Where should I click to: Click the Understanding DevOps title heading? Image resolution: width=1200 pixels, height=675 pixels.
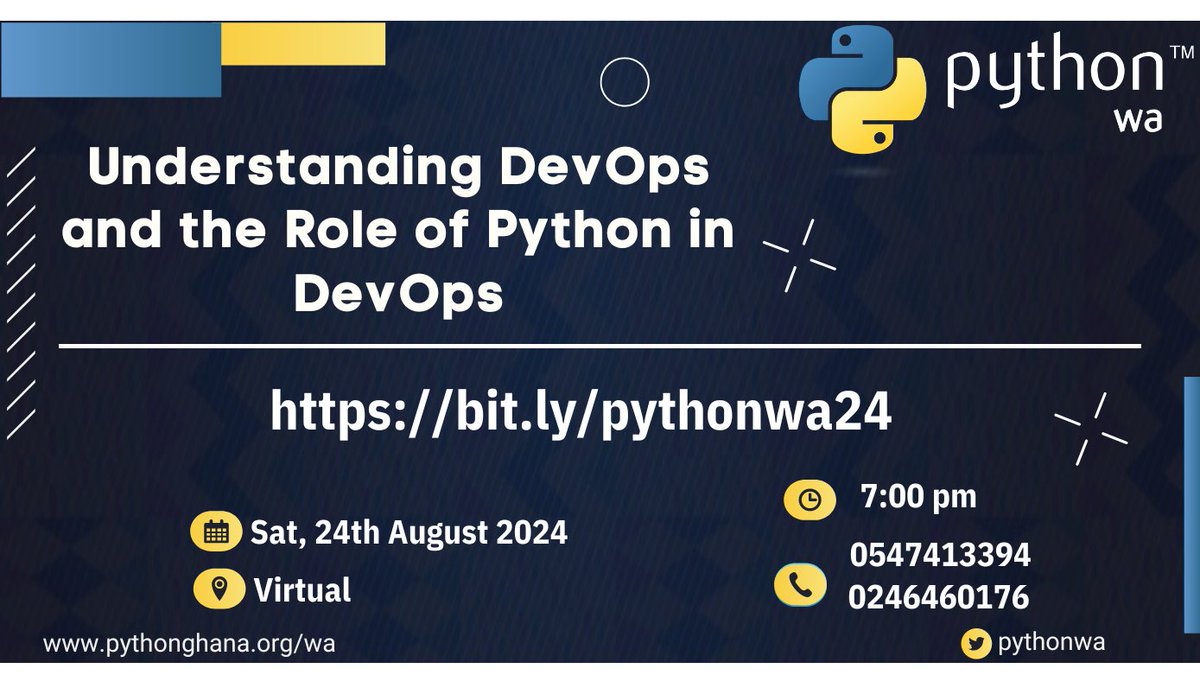[399, 230]
